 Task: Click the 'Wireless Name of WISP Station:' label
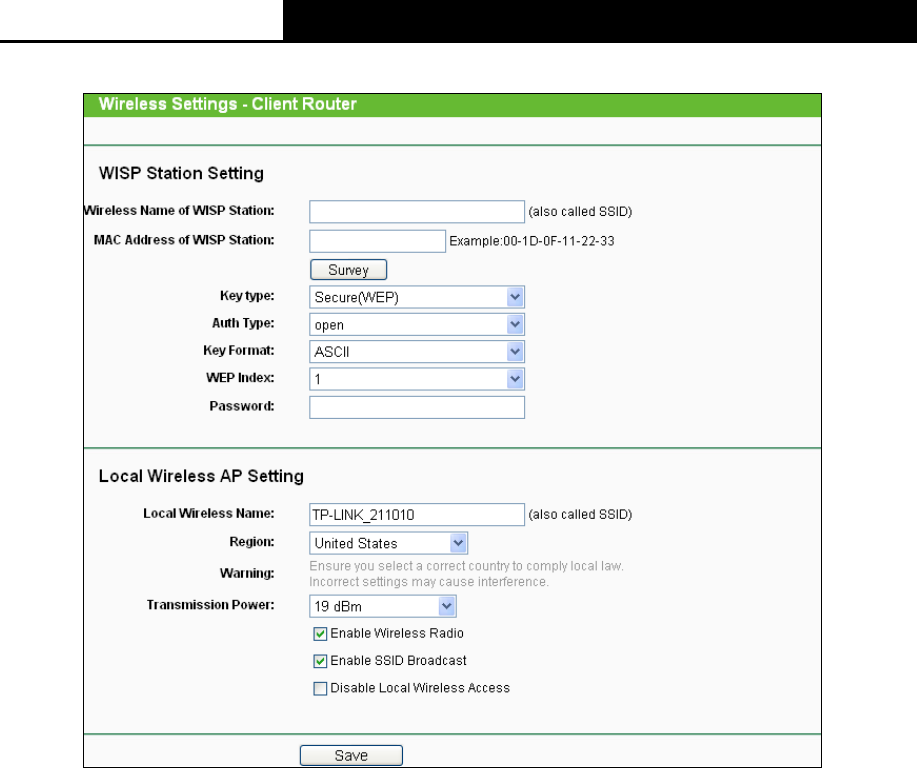(x=179, y=211)
